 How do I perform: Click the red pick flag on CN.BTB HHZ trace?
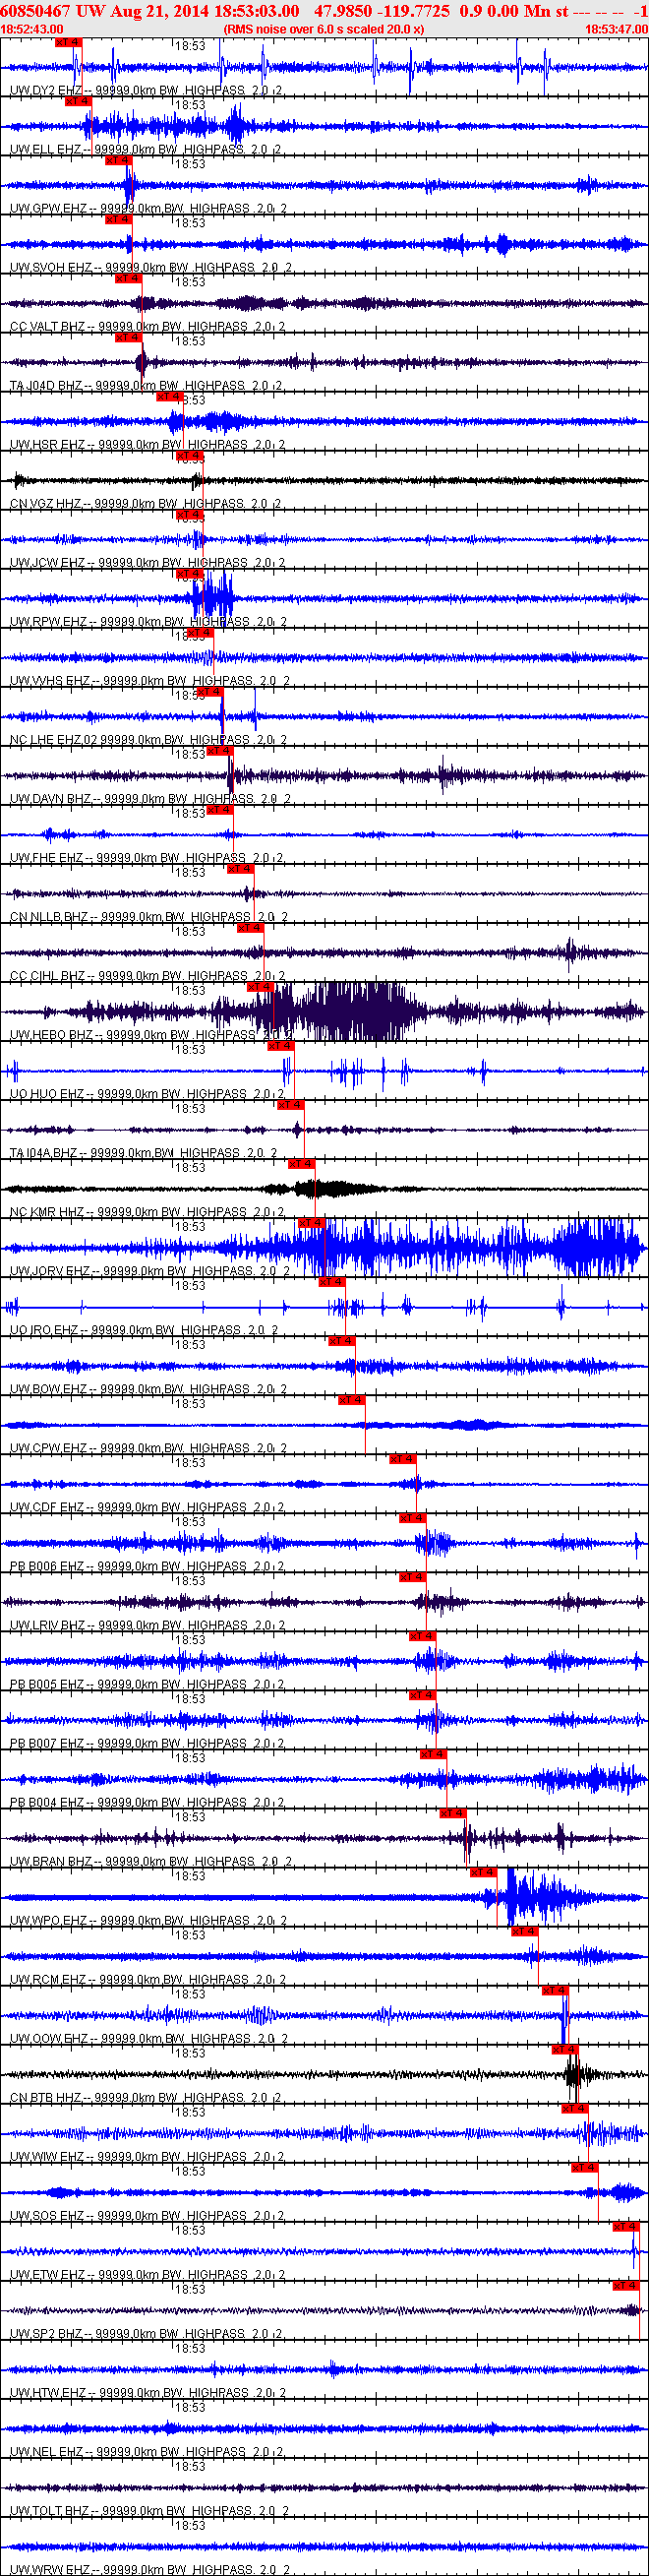pos(564,2048)
